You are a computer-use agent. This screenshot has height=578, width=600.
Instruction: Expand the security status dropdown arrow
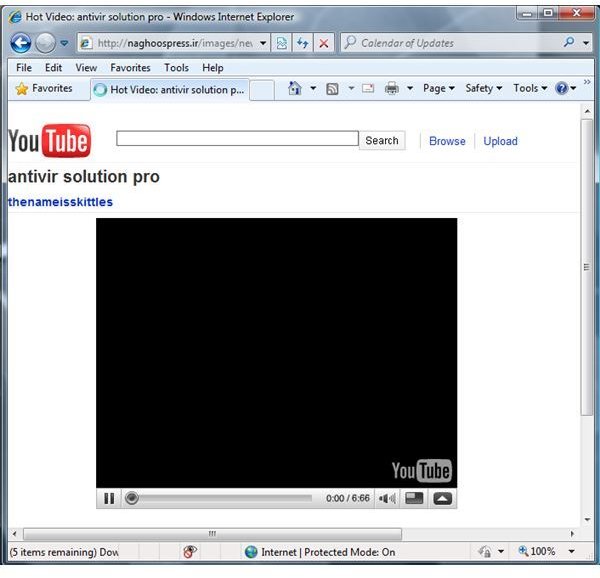click(x=501, y=552)
